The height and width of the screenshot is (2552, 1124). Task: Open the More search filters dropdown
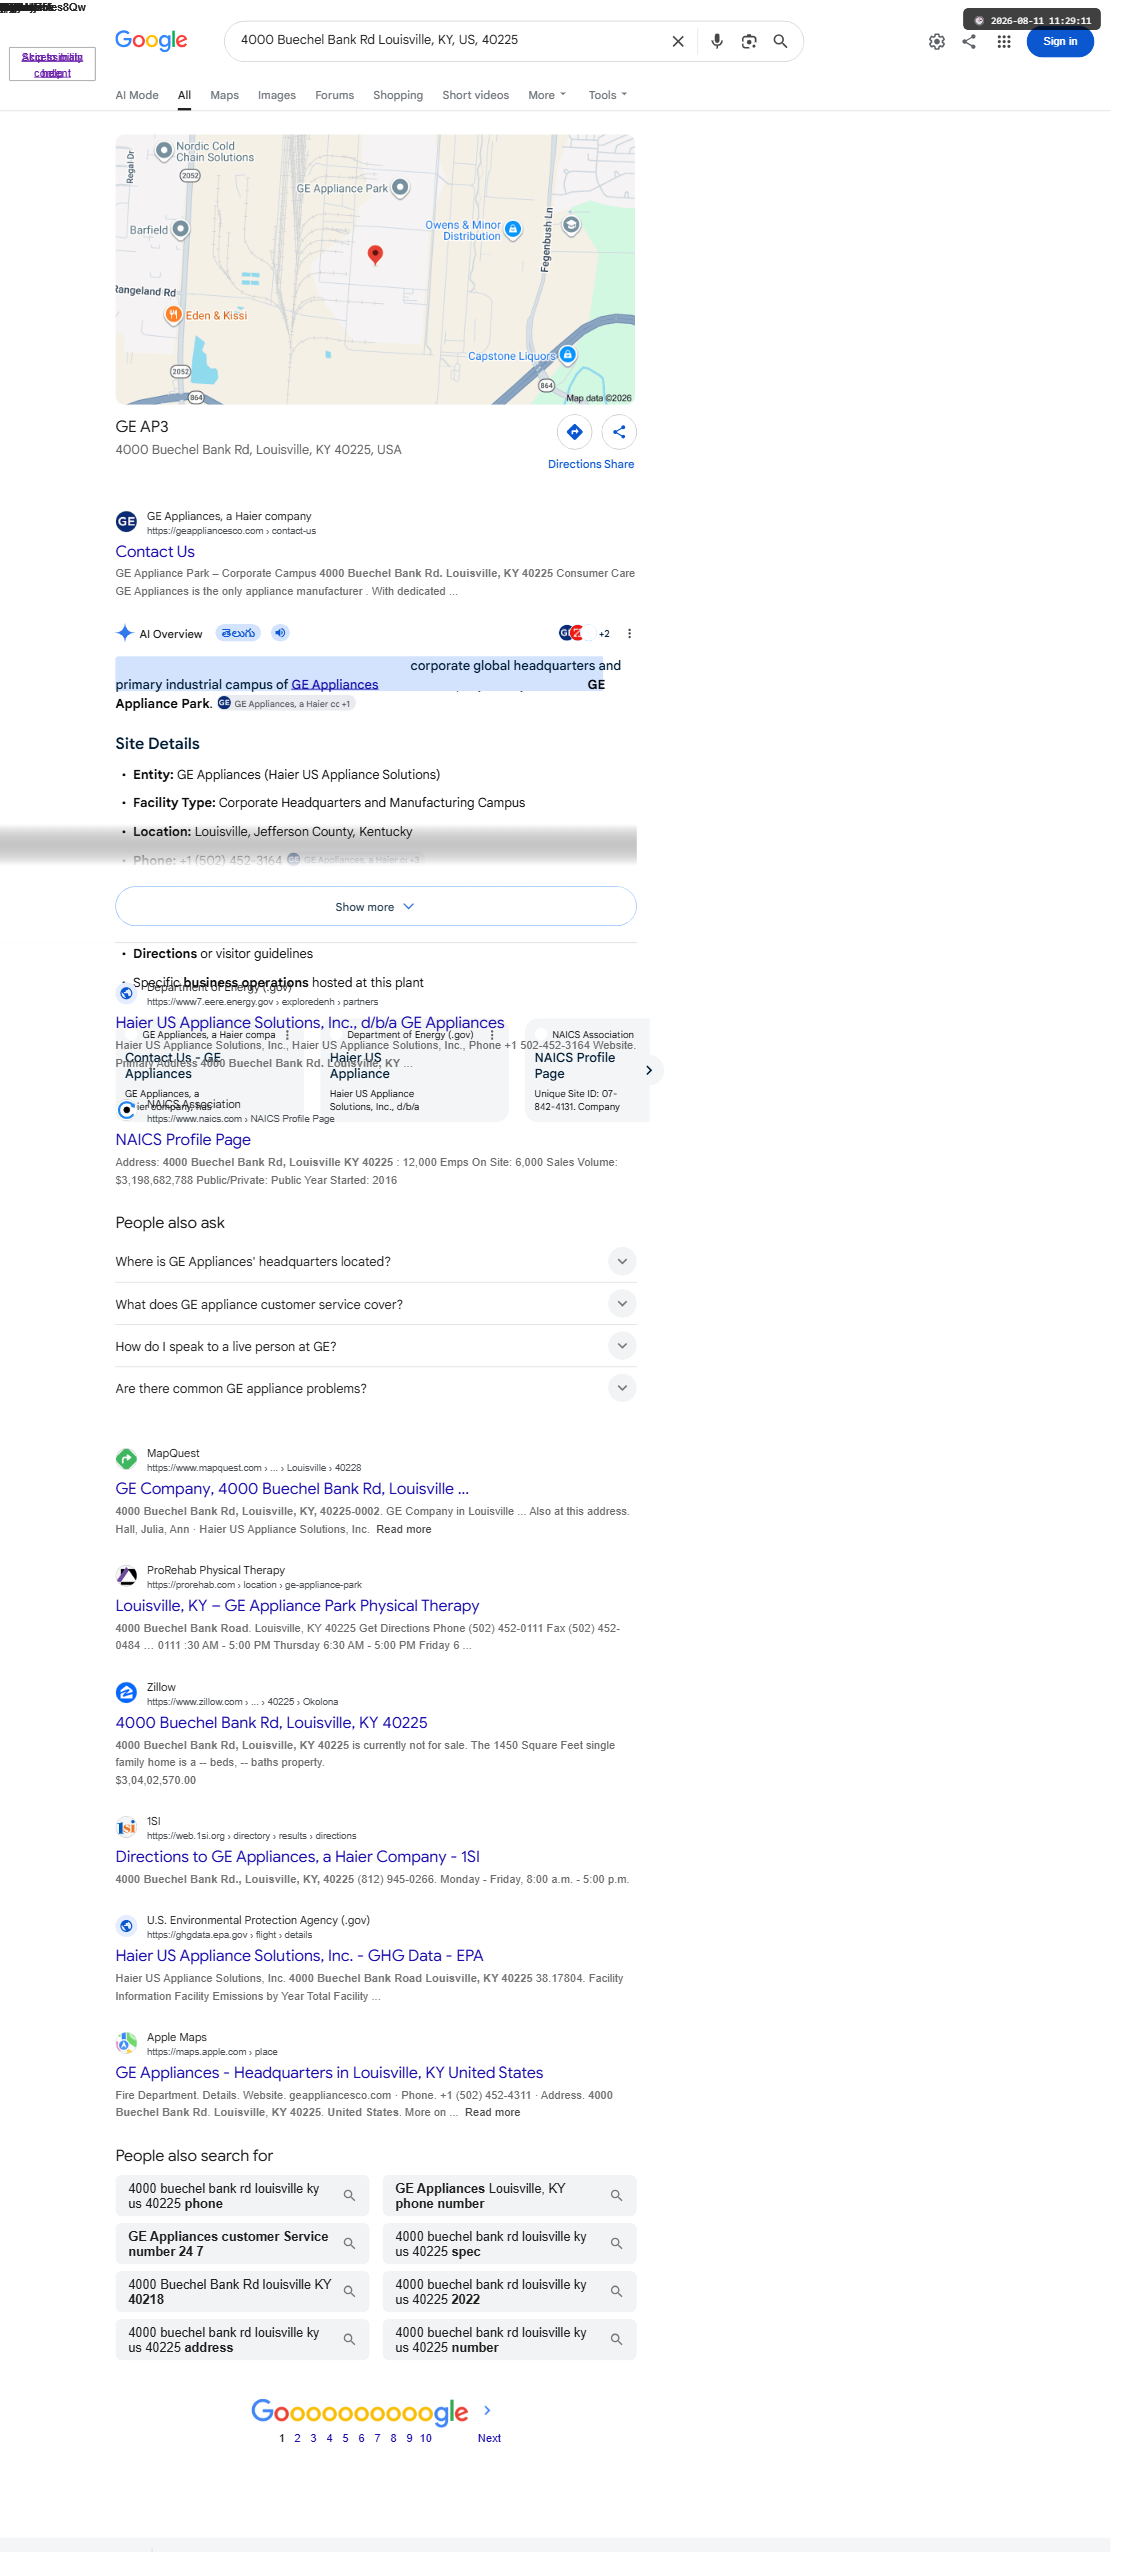point(547,95)
